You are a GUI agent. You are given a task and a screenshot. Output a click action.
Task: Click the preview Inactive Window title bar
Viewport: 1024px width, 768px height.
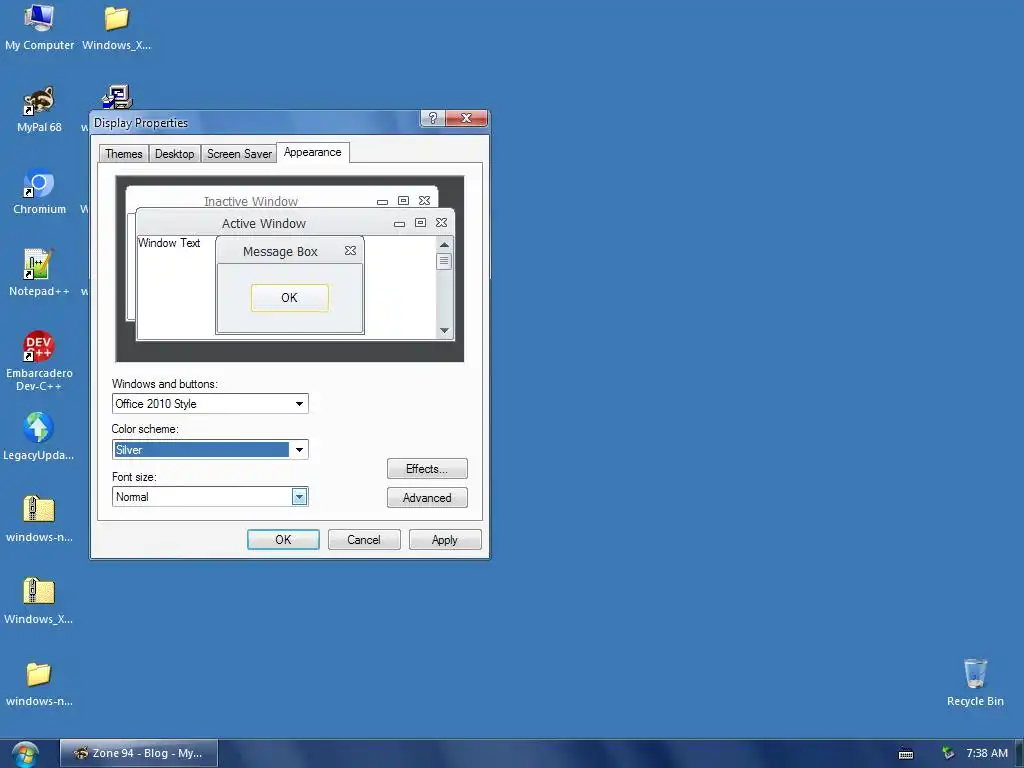(x=251, y=200)
